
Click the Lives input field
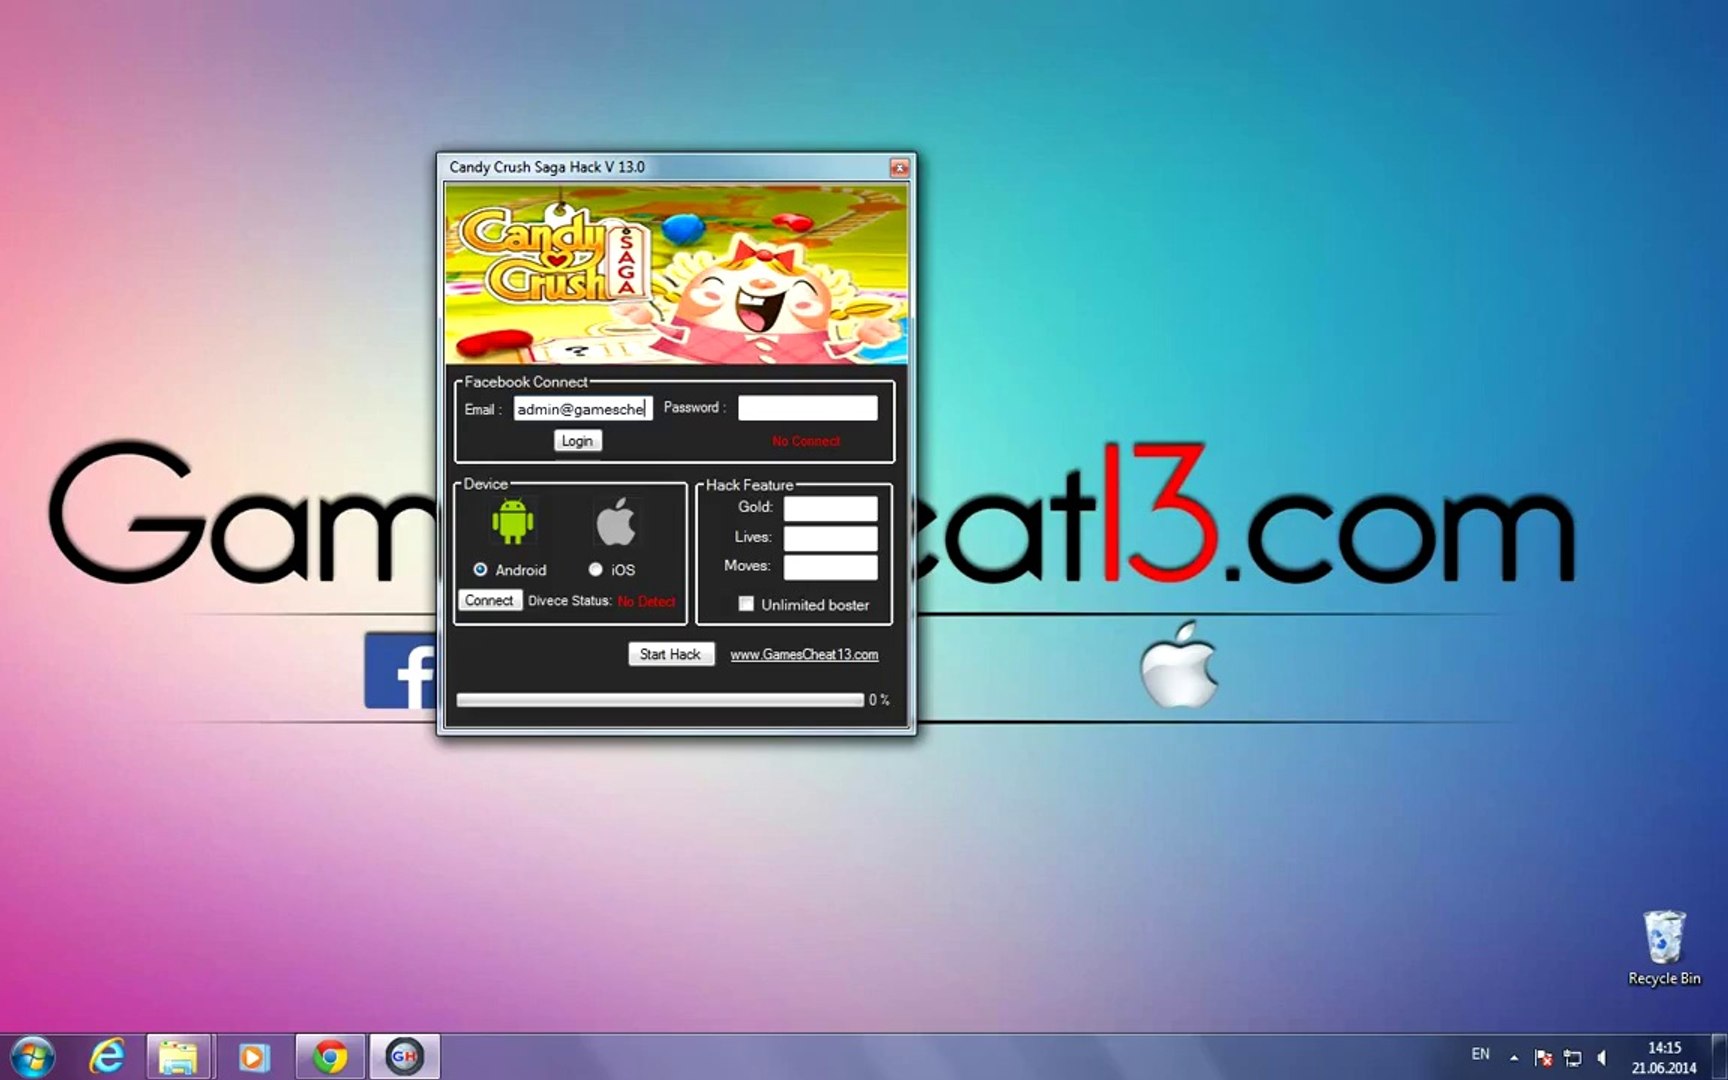[830, 538]
